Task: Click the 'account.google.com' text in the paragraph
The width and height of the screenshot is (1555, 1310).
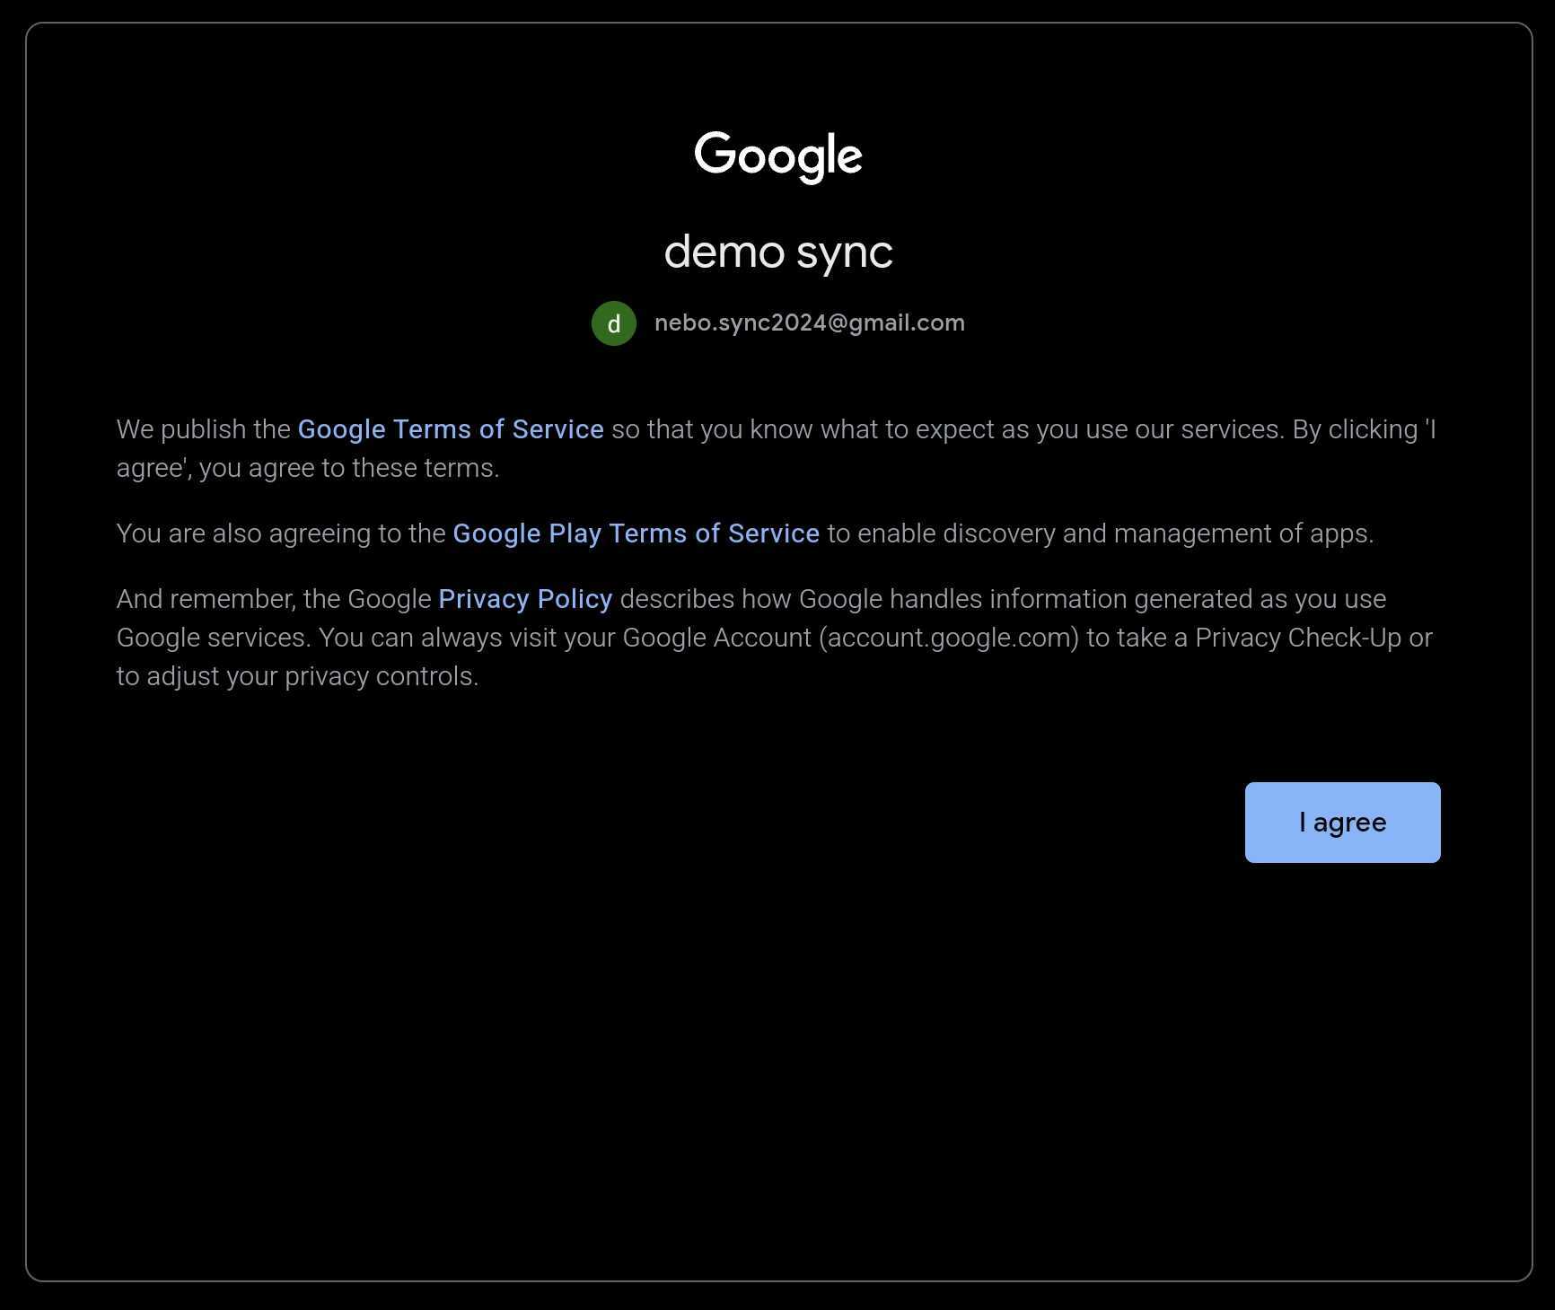Action: [x=949, y=638]
